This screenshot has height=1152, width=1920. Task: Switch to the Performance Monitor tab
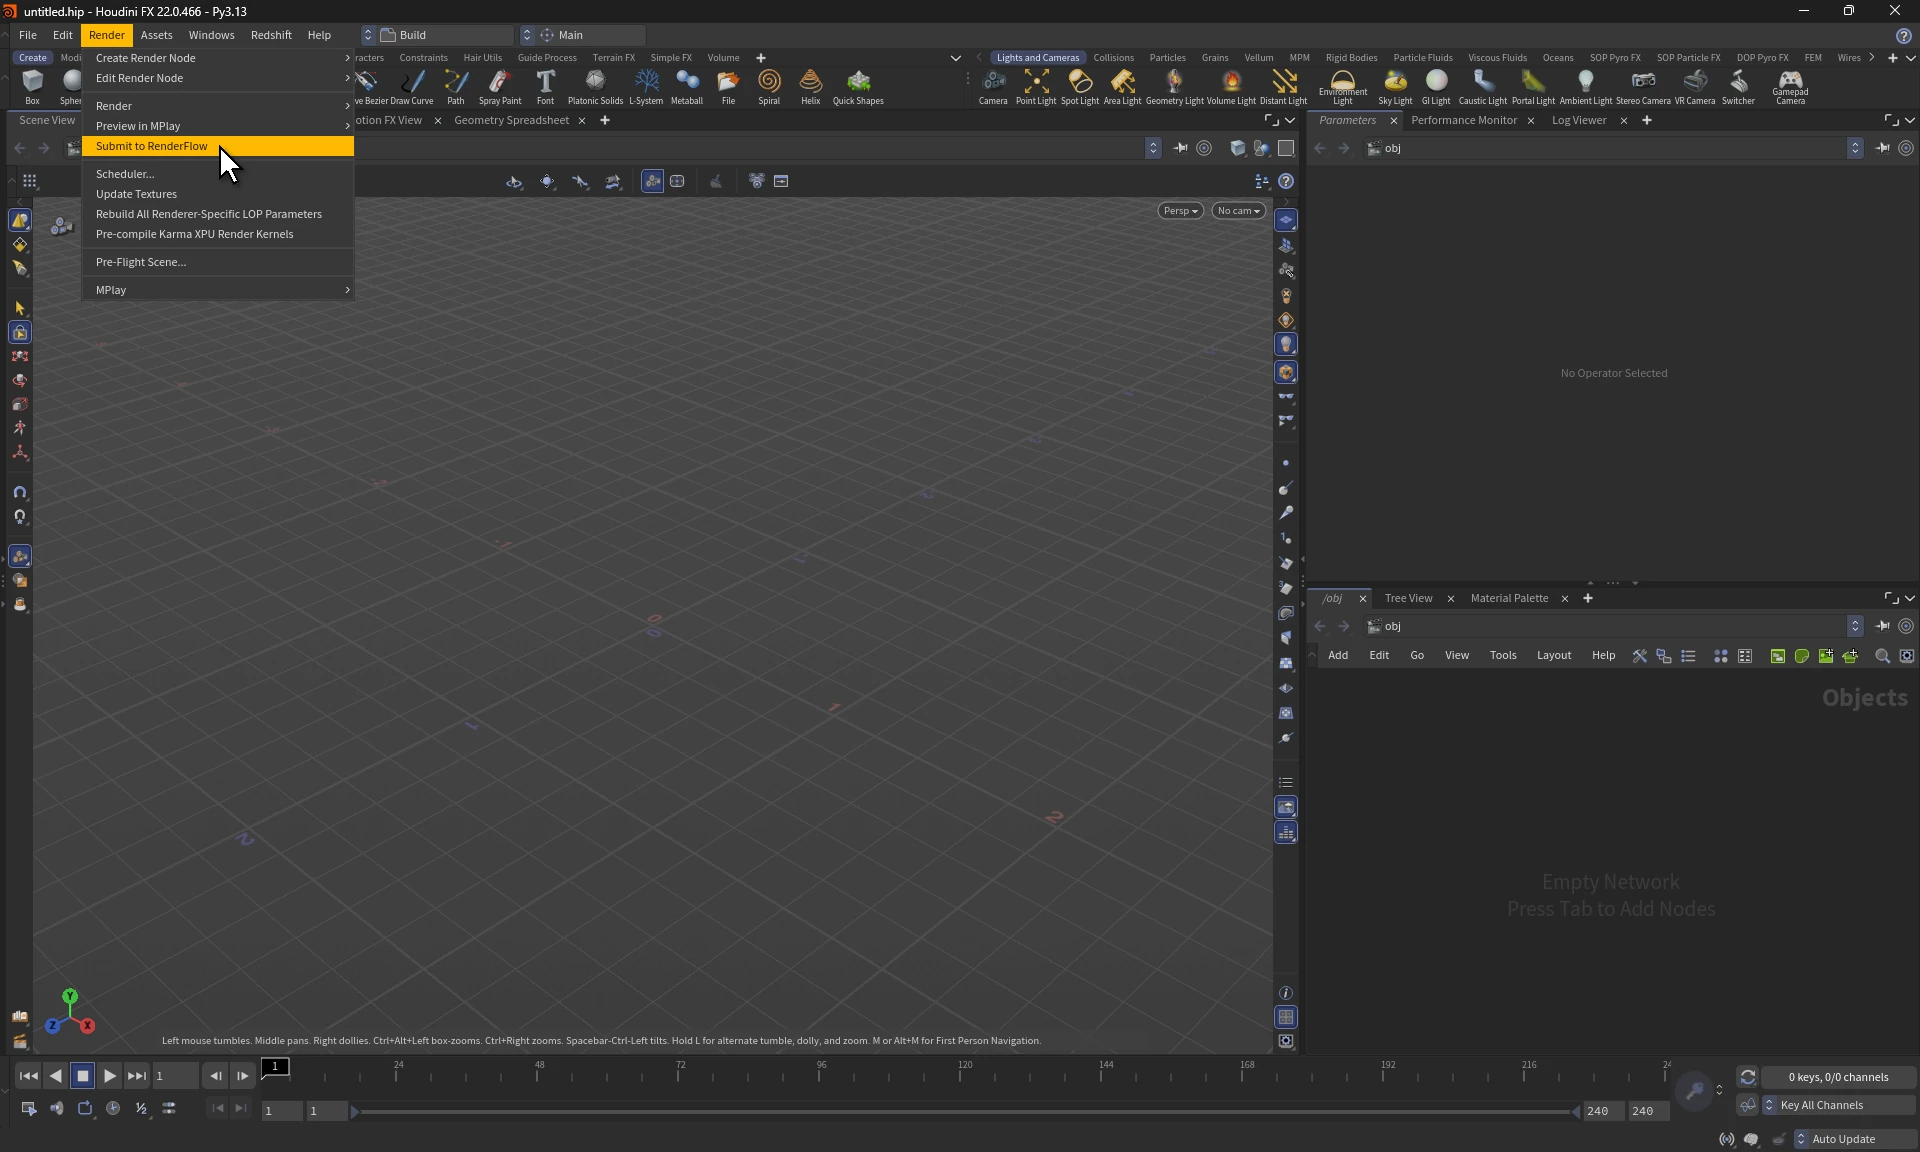[x=1463, y=120]
